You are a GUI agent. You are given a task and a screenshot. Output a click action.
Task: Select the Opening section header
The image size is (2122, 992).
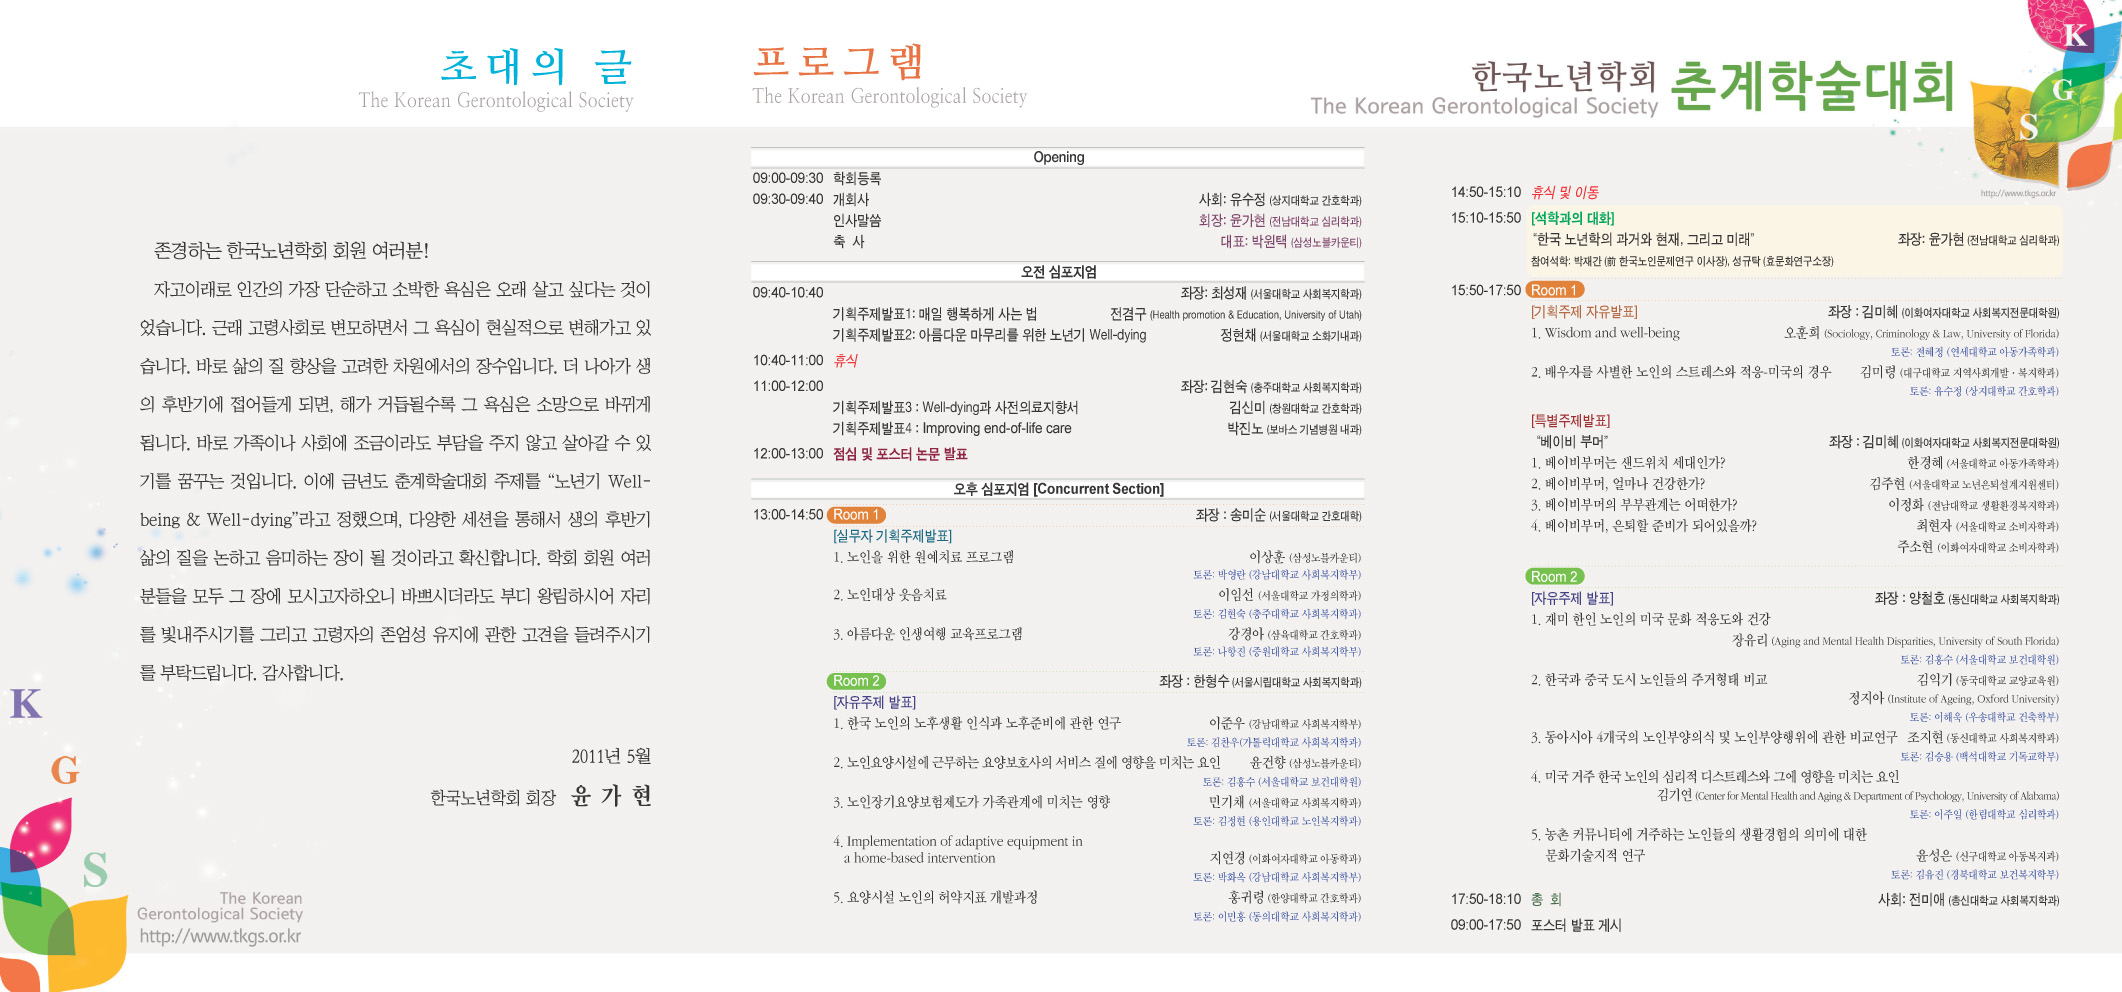pyautogui.click(x=1058, y=157)
